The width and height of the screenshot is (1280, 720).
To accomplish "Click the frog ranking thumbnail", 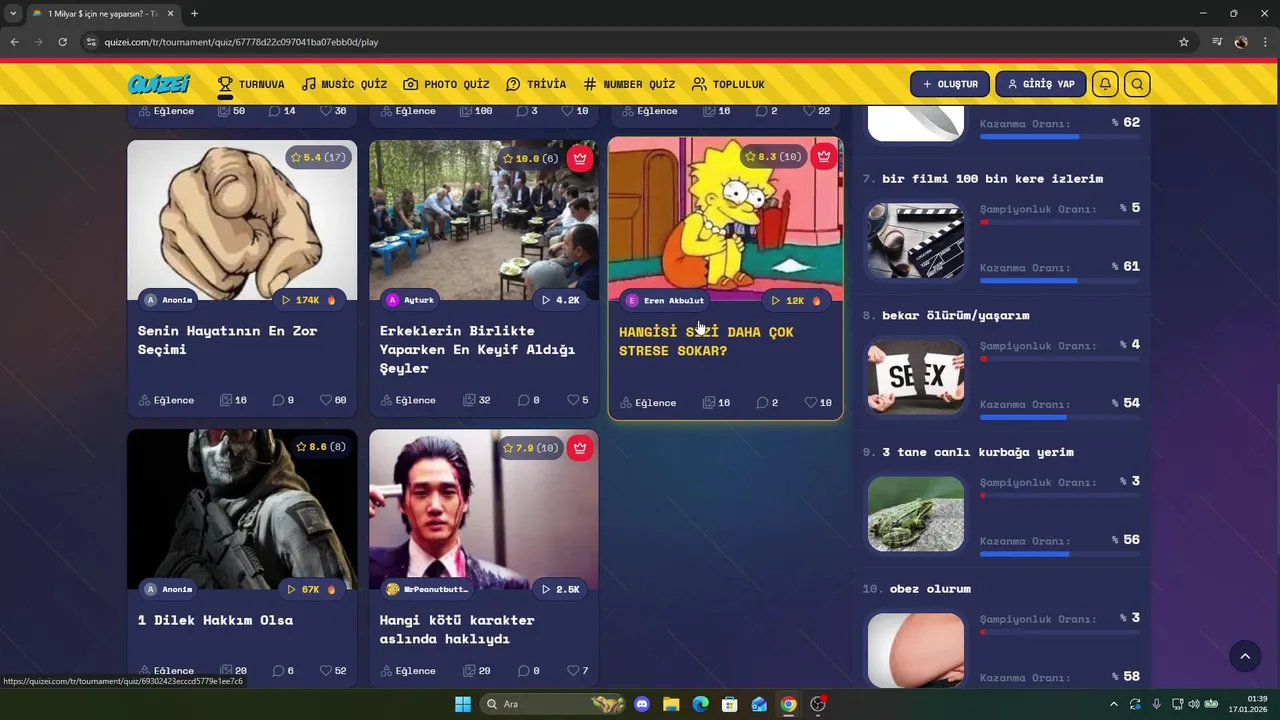I will click(x=916, y=514).
